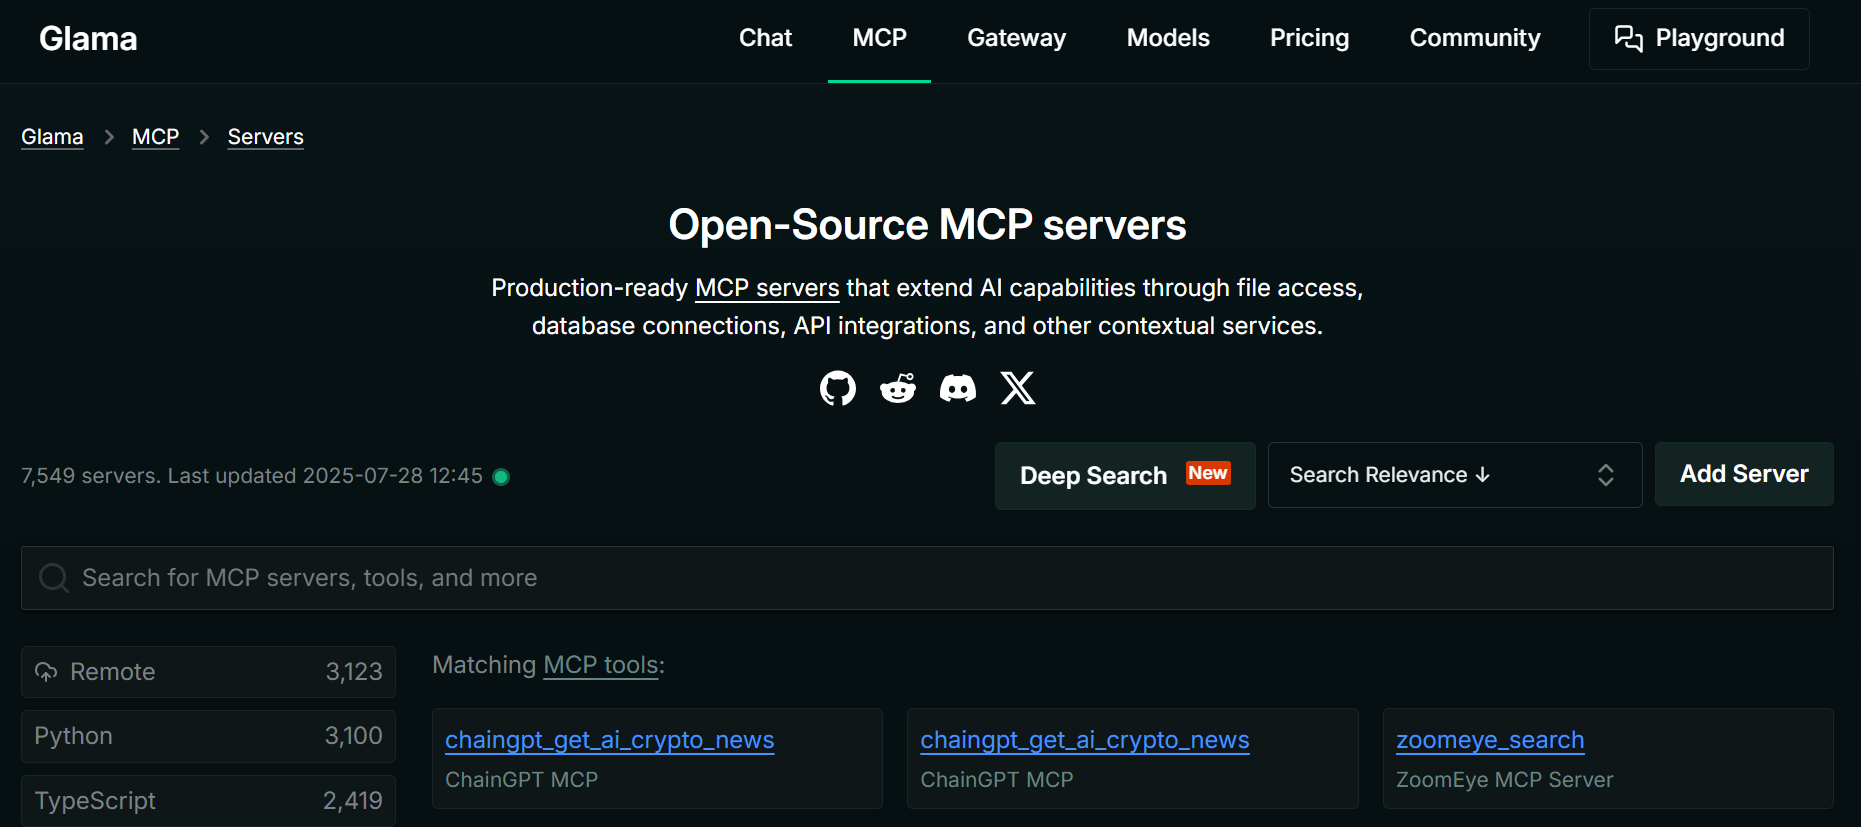The height and width of the screenshot is (827, 1861).
Task: Switch to the Gateway tab
Action: [x=1016, y=39]
